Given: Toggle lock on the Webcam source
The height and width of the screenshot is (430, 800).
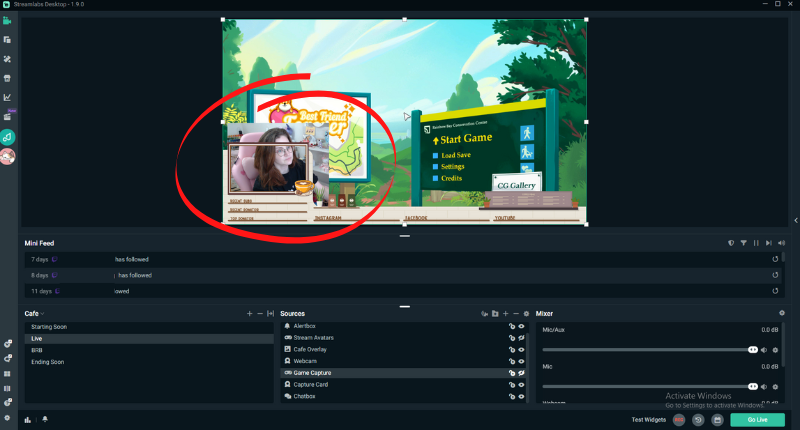Looking at the screenshot, I should pos(512,361).
